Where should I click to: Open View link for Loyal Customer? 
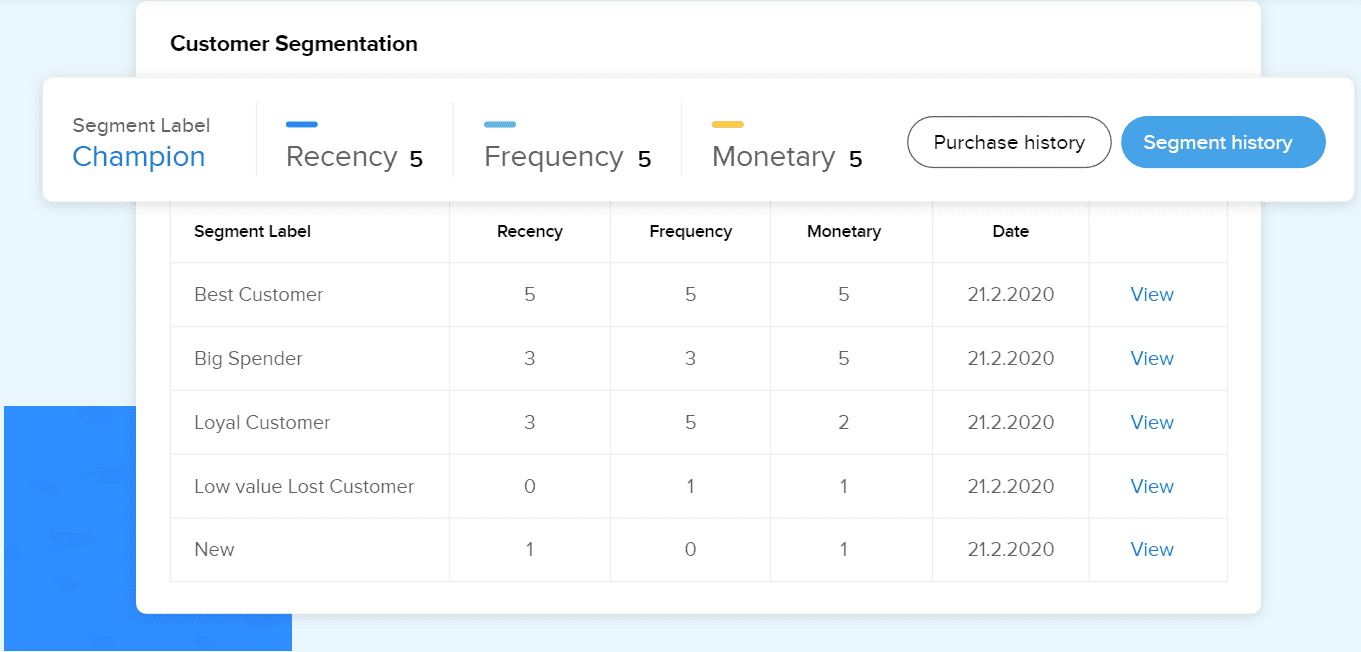tap(1152, 422)
